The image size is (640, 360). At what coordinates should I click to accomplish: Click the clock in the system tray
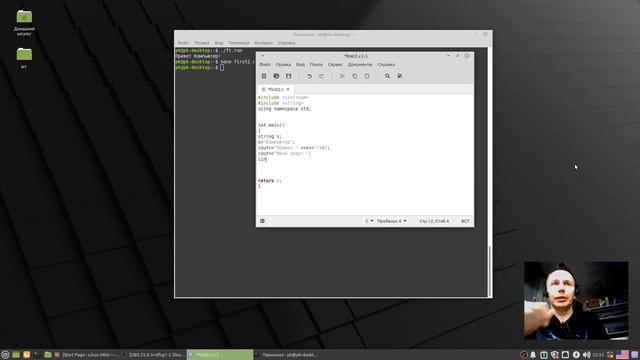(598, 355)
